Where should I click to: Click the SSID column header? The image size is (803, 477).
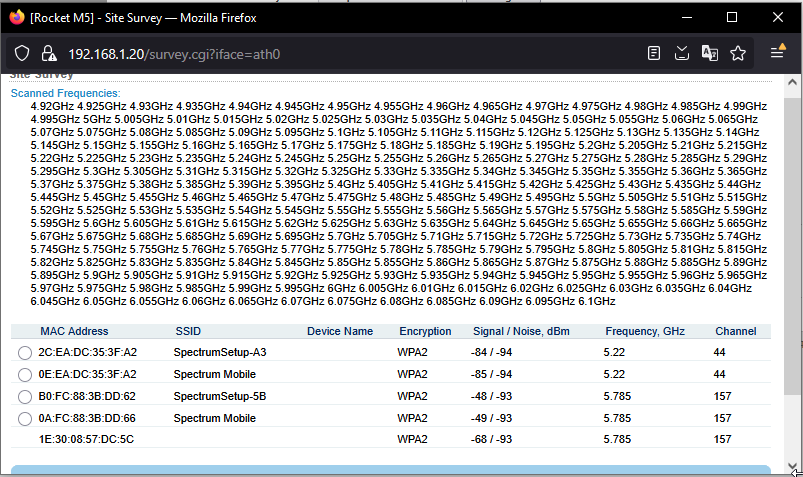pos(188,331)
